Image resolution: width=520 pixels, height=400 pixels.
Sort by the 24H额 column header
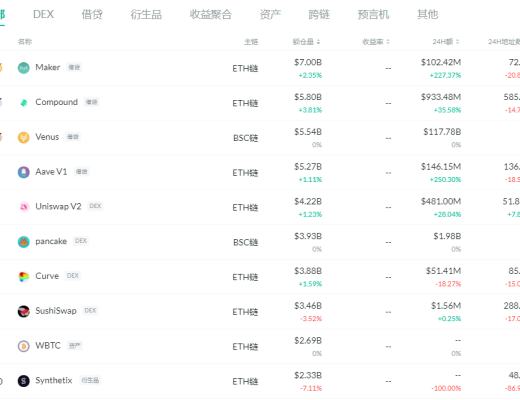(x=446, y=42)
